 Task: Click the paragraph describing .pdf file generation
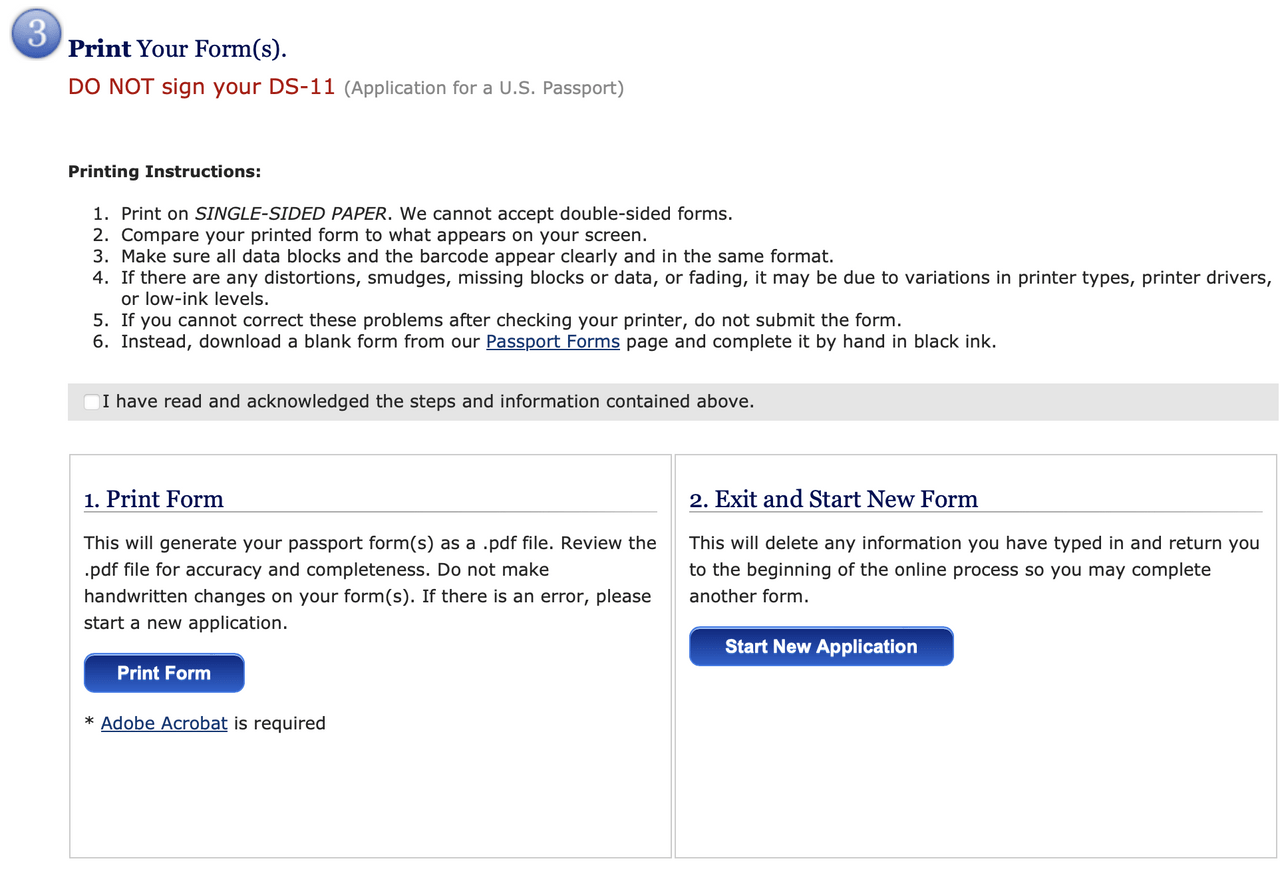click(x=370, y=583)
